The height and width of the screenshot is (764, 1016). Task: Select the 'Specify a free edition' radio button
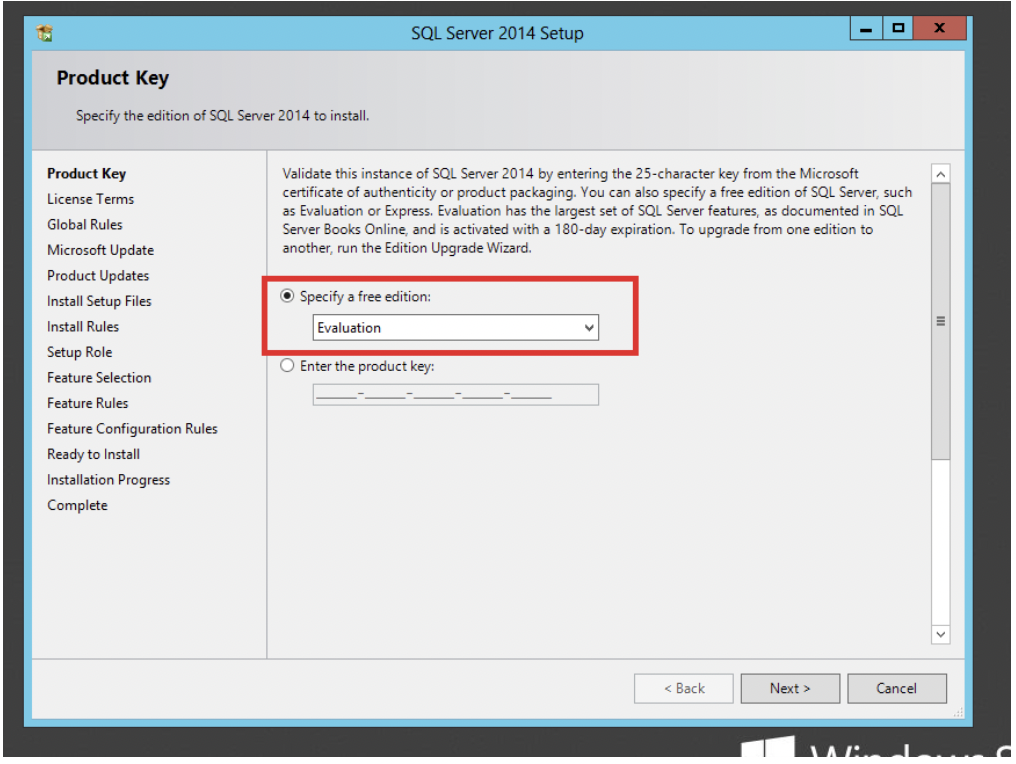287,296
